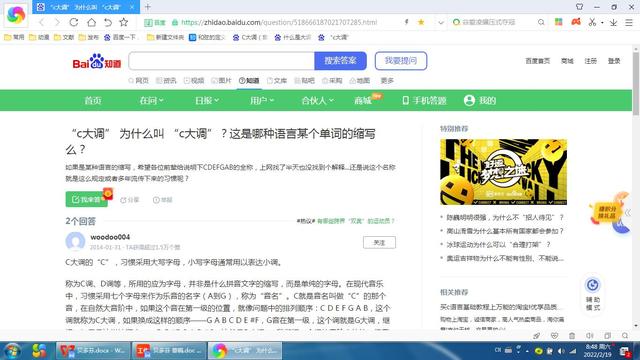Viewport: 640px width, 360px height.
Task: Open the '新建文件夹' bookmarks folder
Action: (166, 37)
